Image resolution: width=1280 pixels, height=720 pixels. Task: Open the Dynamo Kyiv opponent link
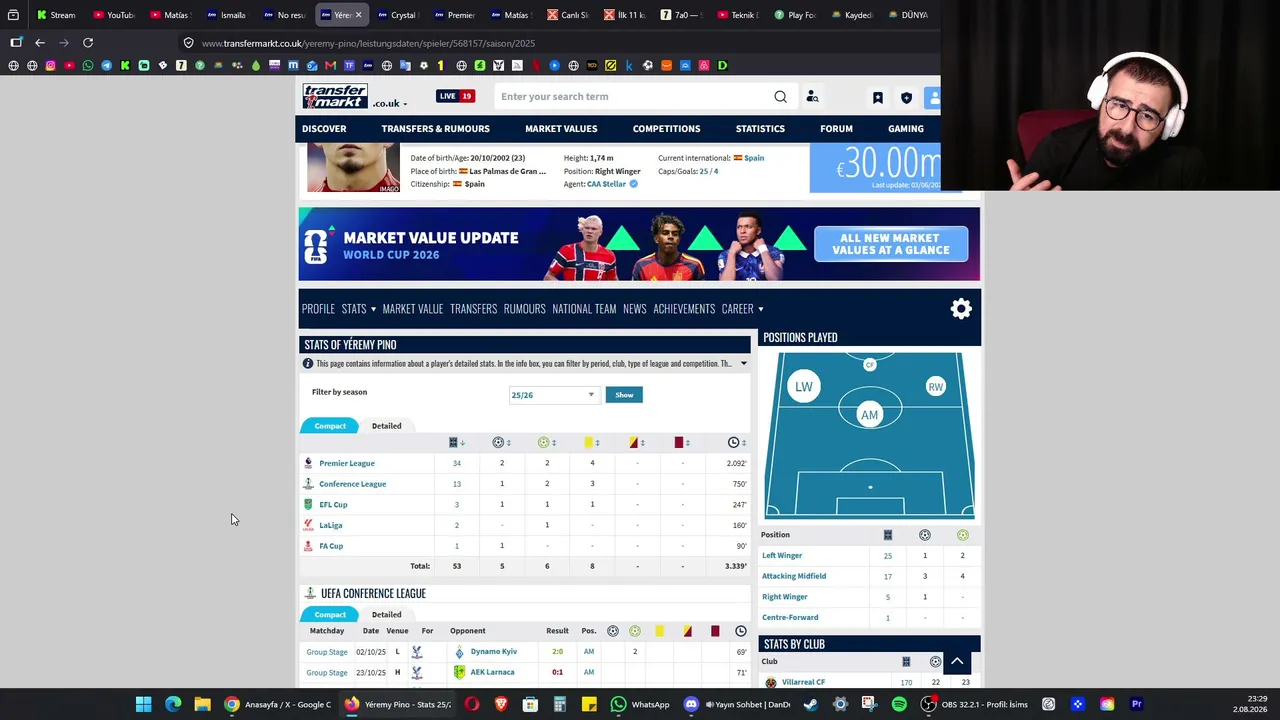(x=494, y=652)
